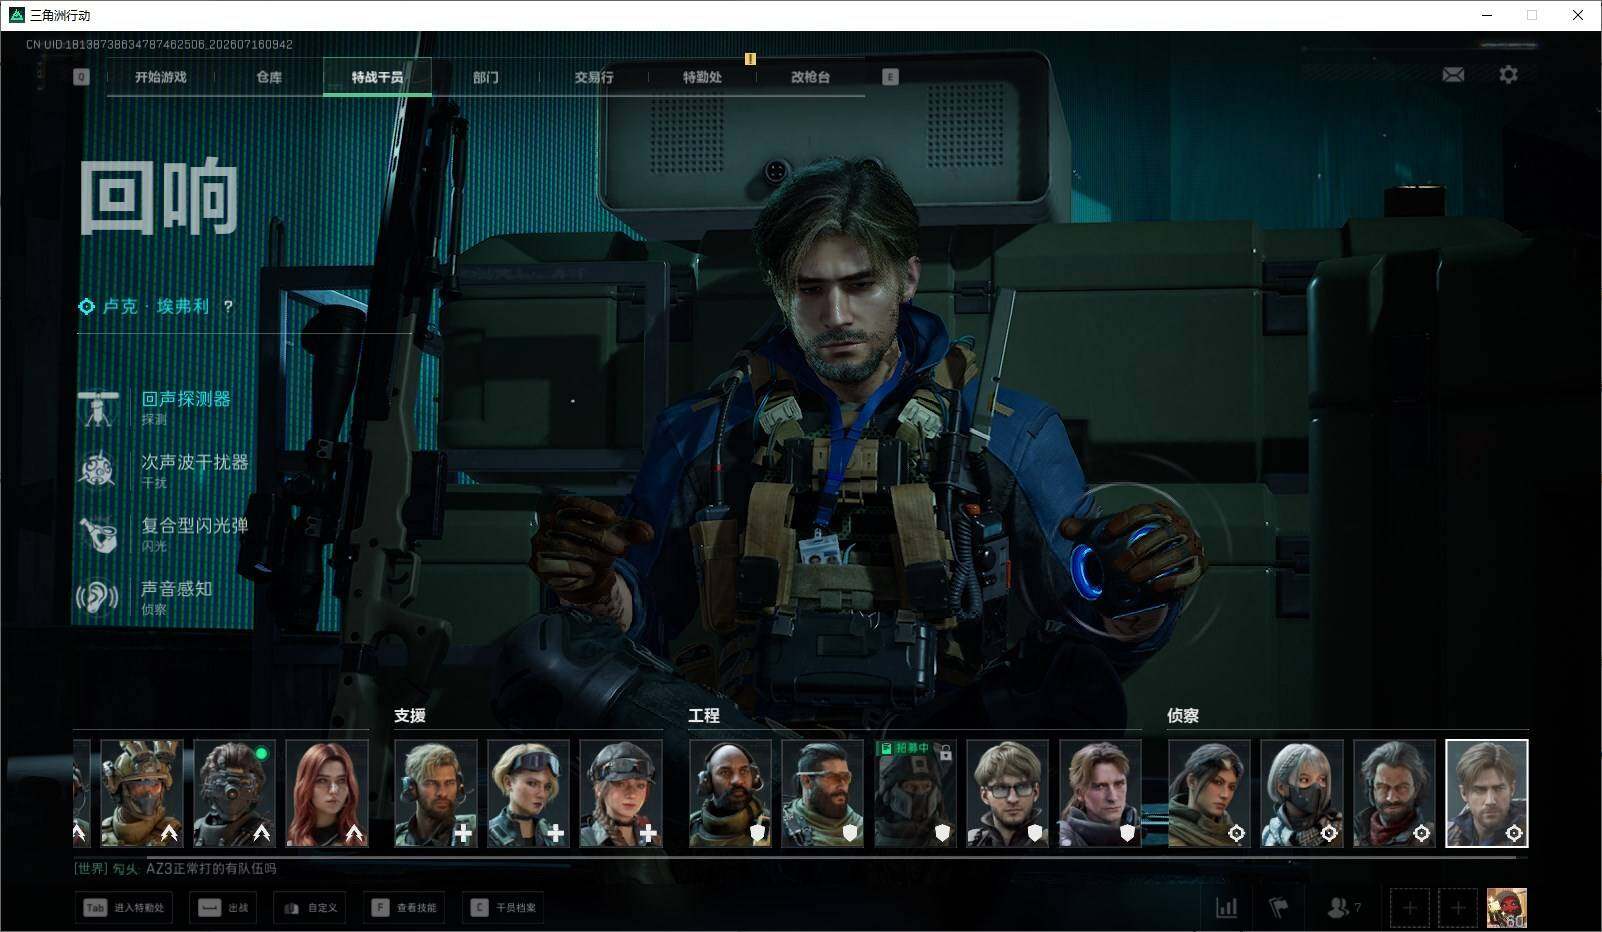Open the flag icon in bottom bar

click(1278, 907)
